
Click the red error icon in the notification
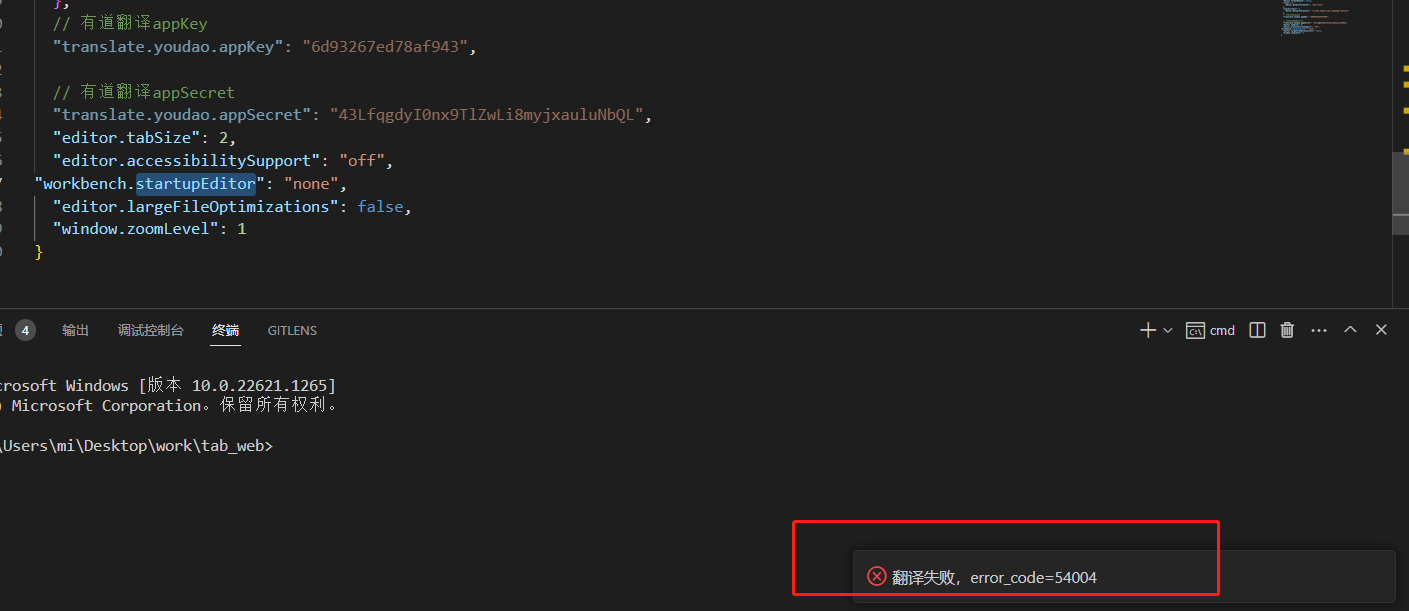point(877,576)
